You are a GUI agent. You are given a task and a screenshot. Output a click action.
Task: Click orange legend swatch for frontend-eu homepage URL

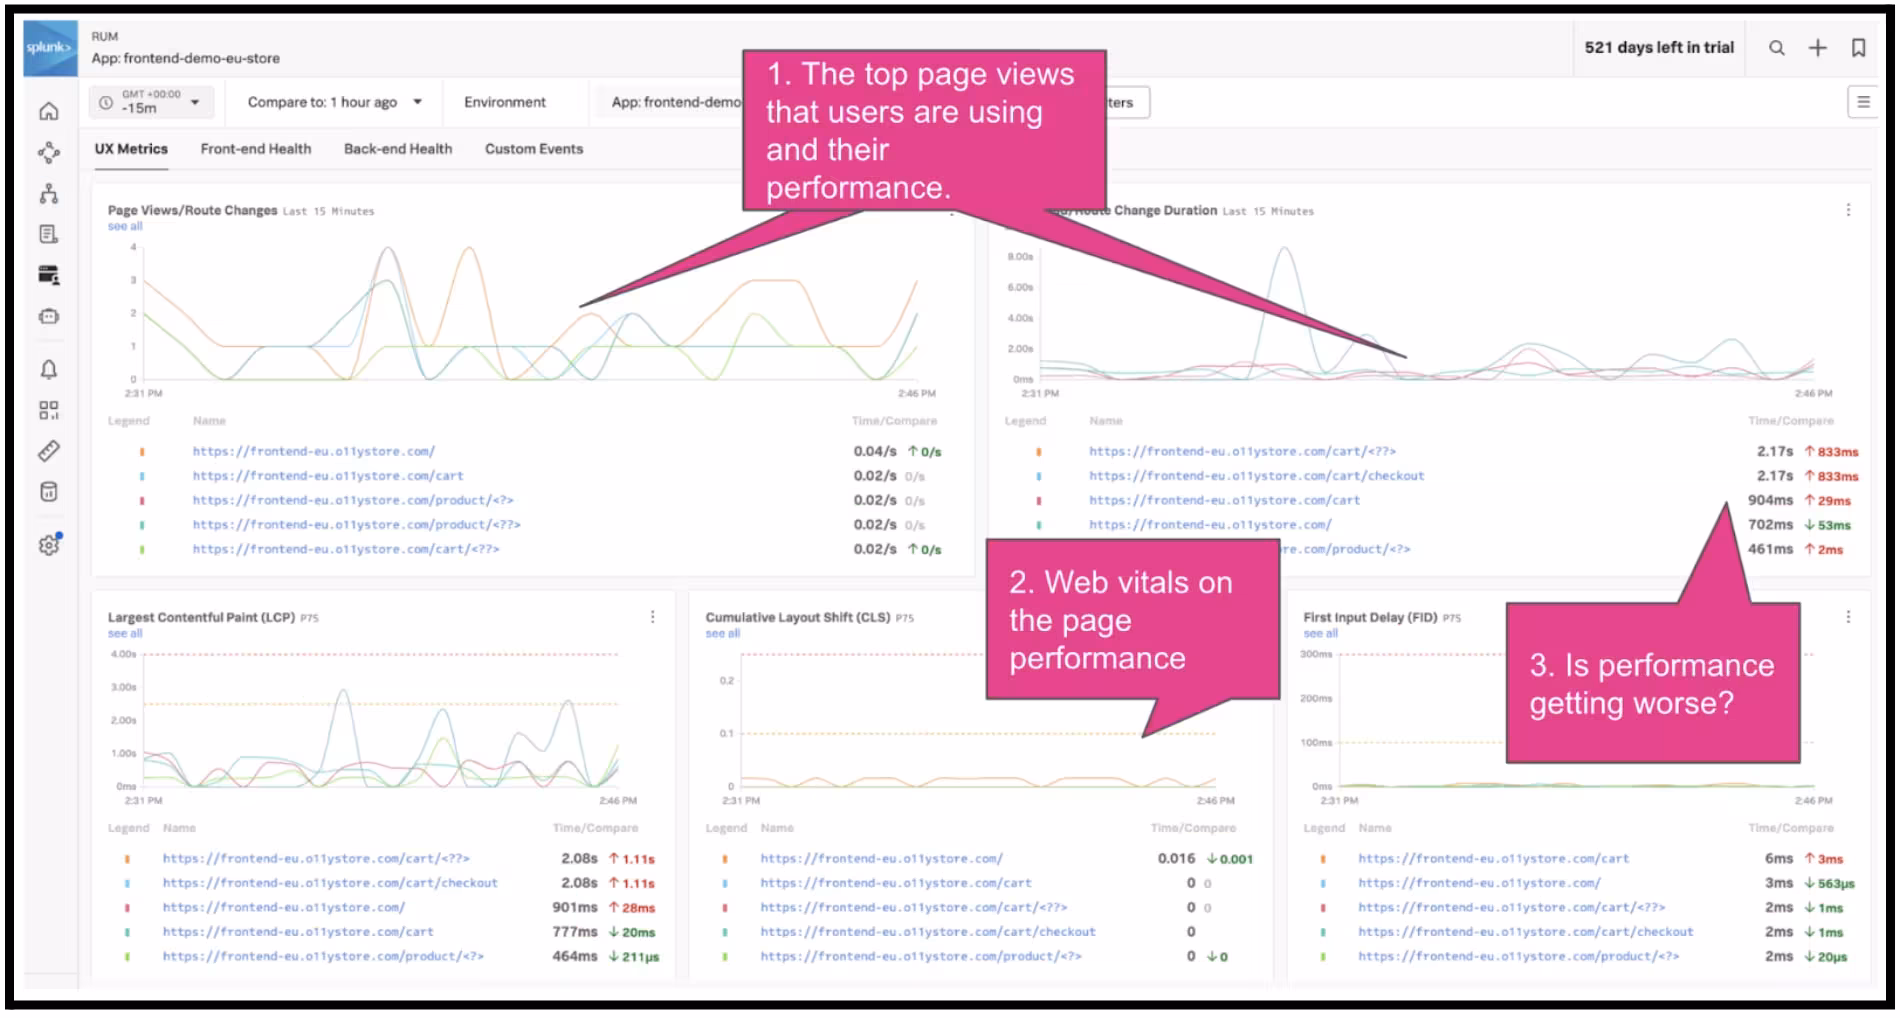142,452
